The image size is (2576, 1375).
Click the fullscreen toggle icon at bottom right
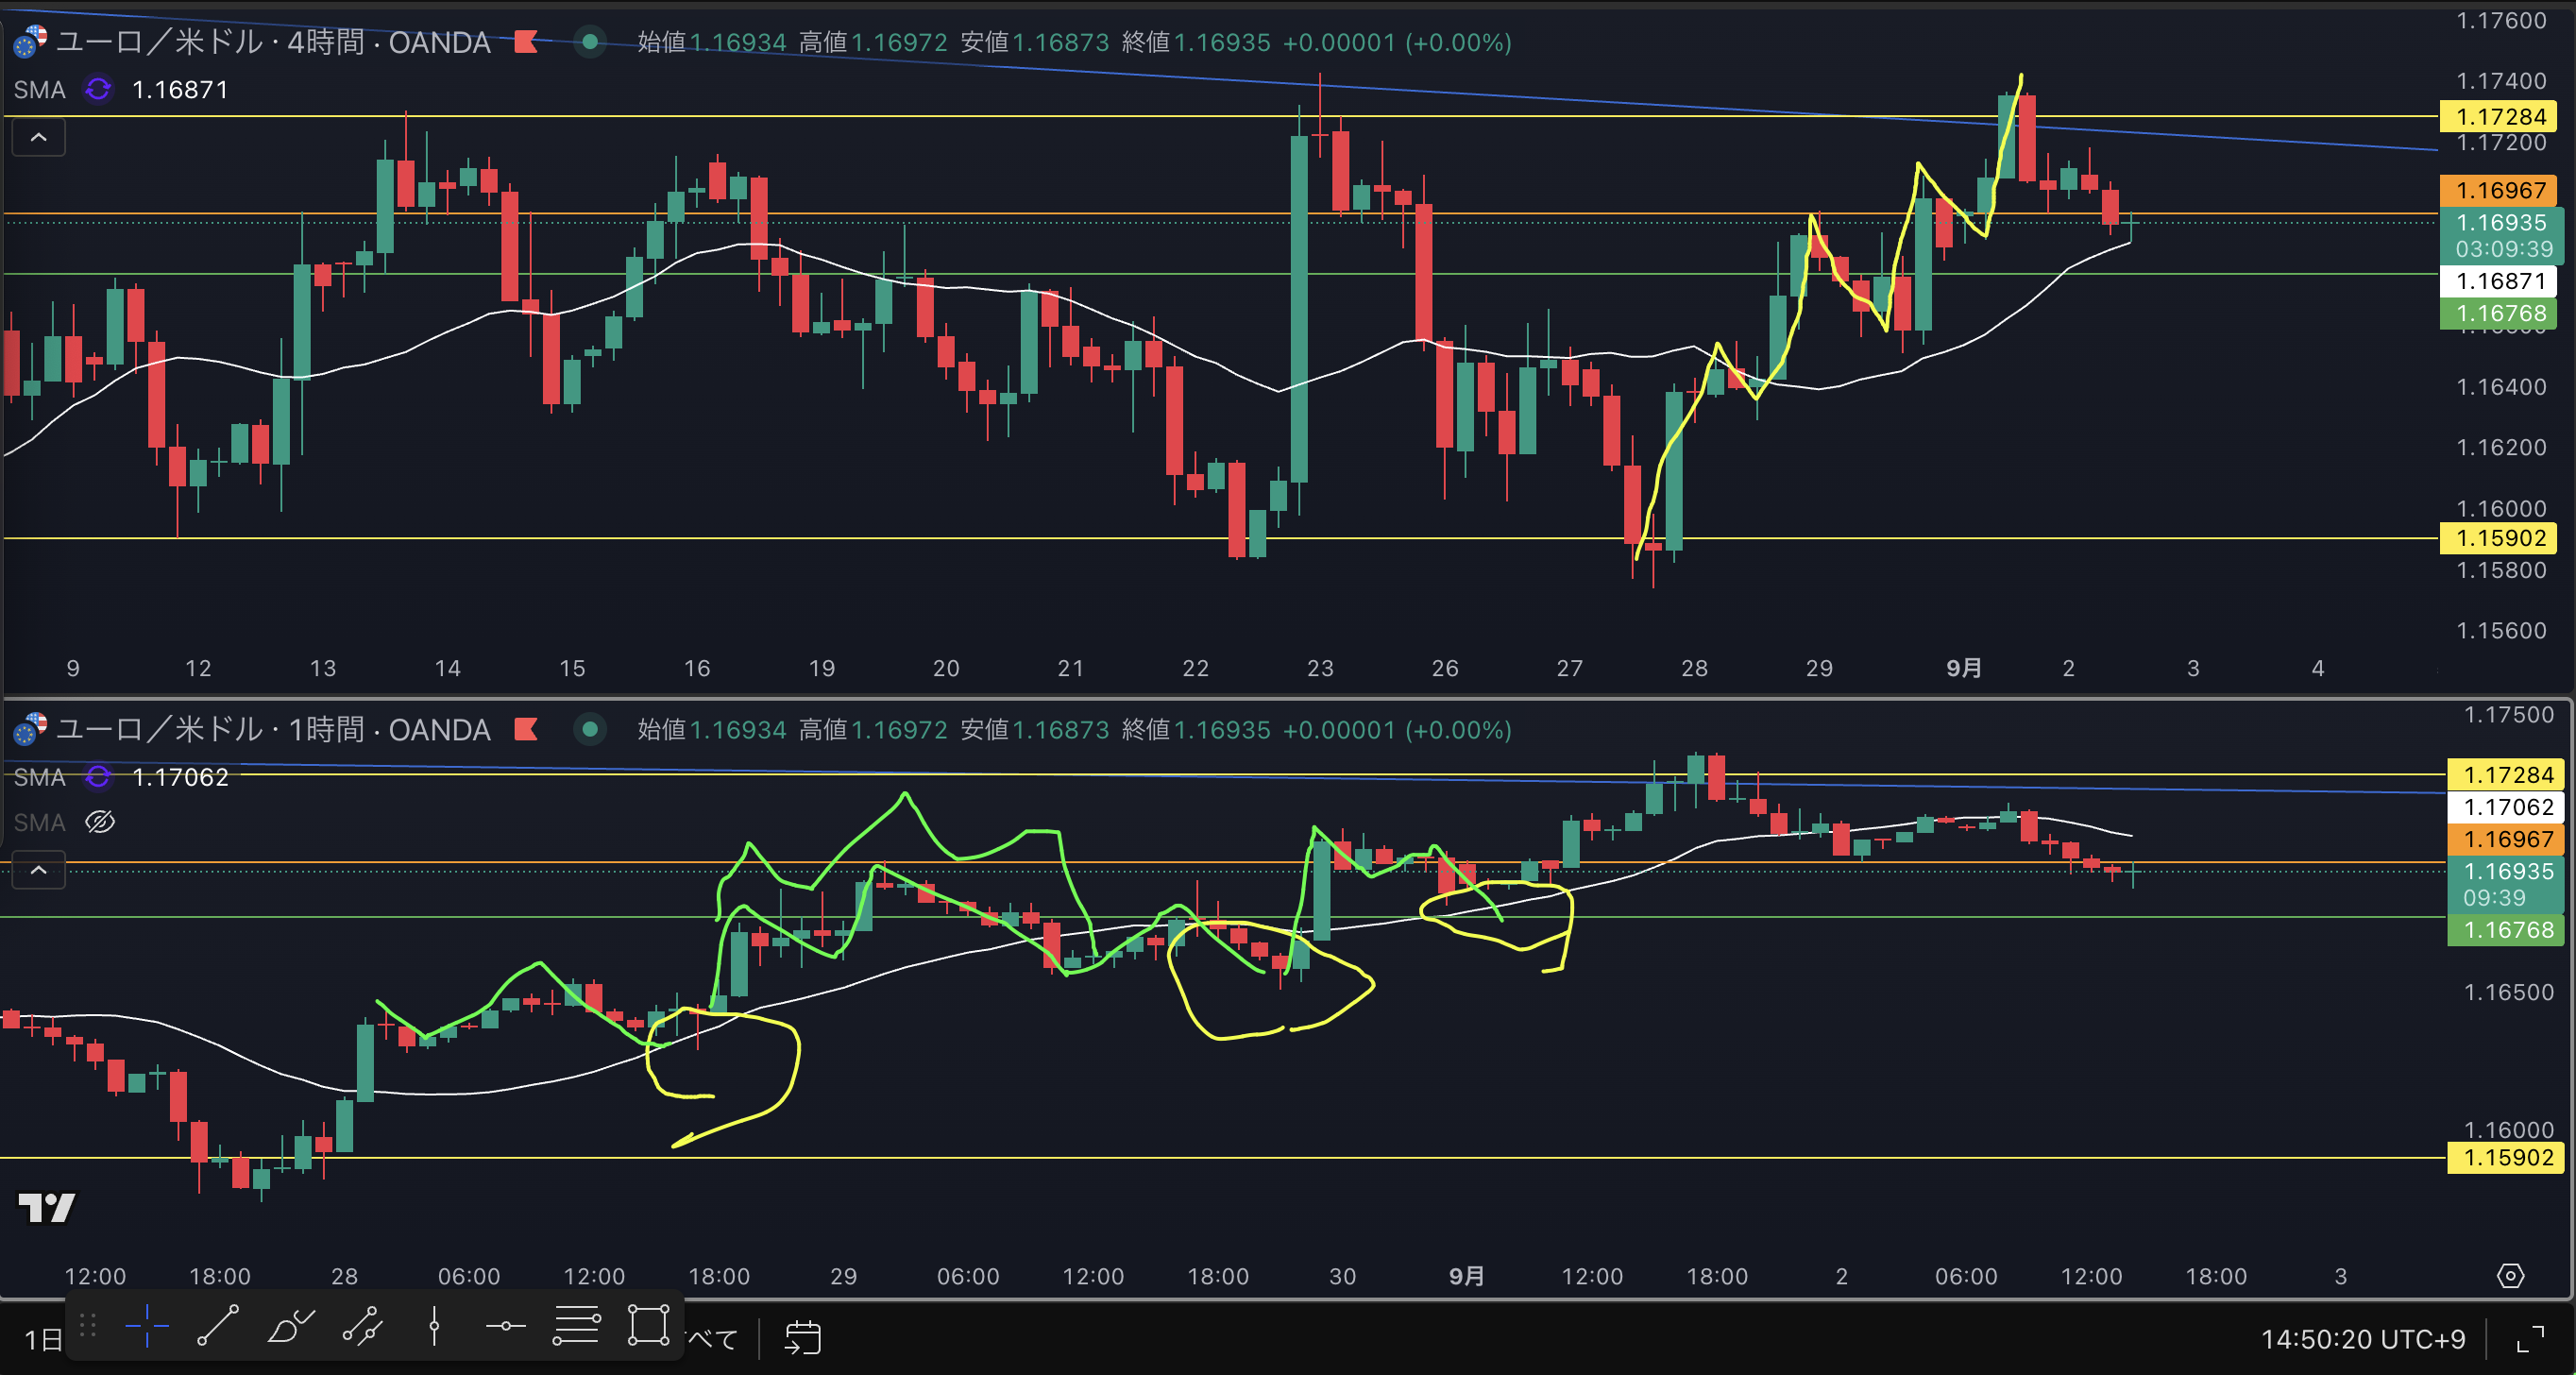(x=2530, y=1338)
